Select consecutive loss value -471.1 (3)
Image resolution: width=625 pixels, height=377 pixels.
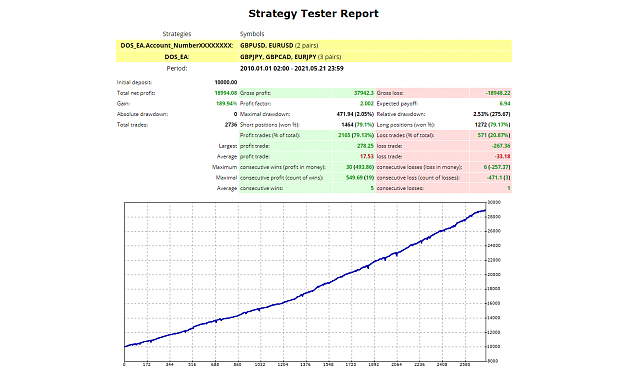pyautogui.click(x=499, y=178)
